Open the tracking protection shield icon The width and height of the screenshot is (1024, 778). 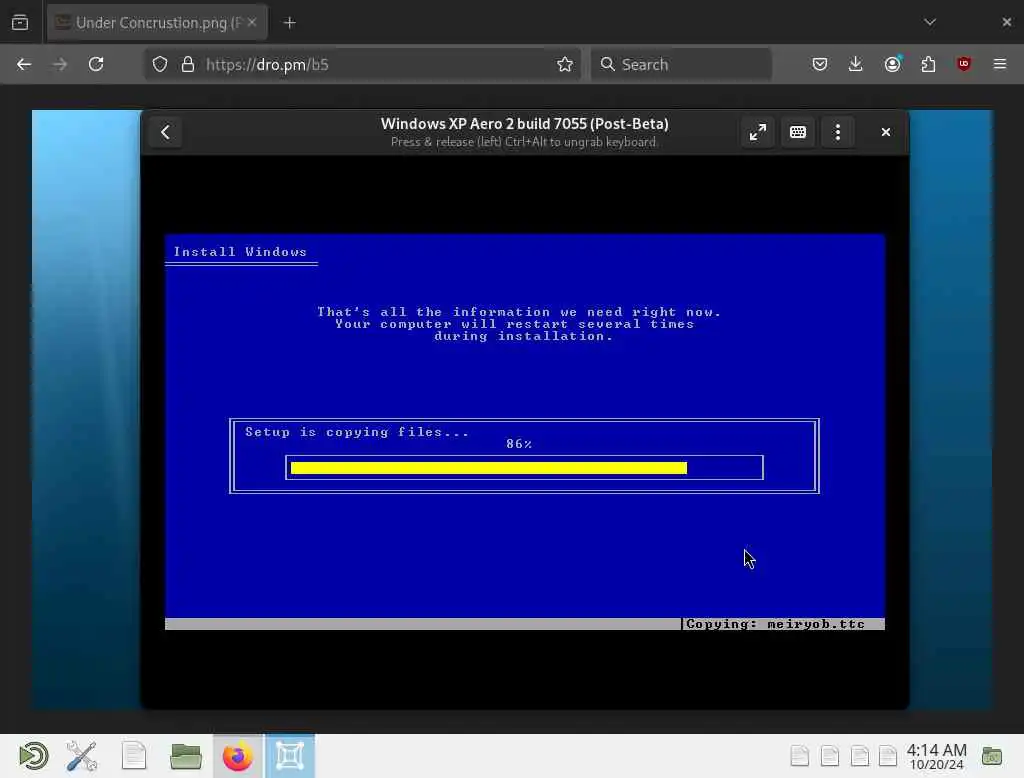(160, 64)
